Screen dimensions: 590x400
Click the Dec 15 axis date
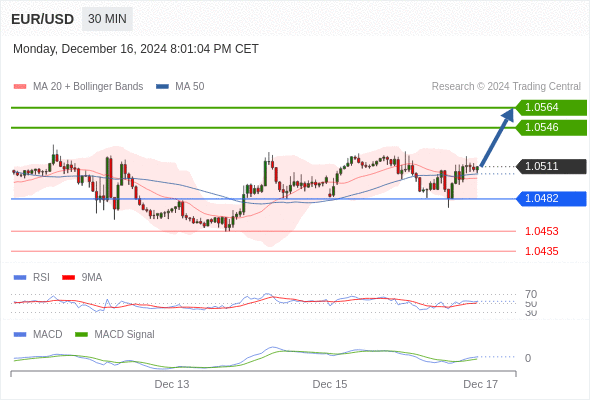pyautogui.click(x=330, y=384)
